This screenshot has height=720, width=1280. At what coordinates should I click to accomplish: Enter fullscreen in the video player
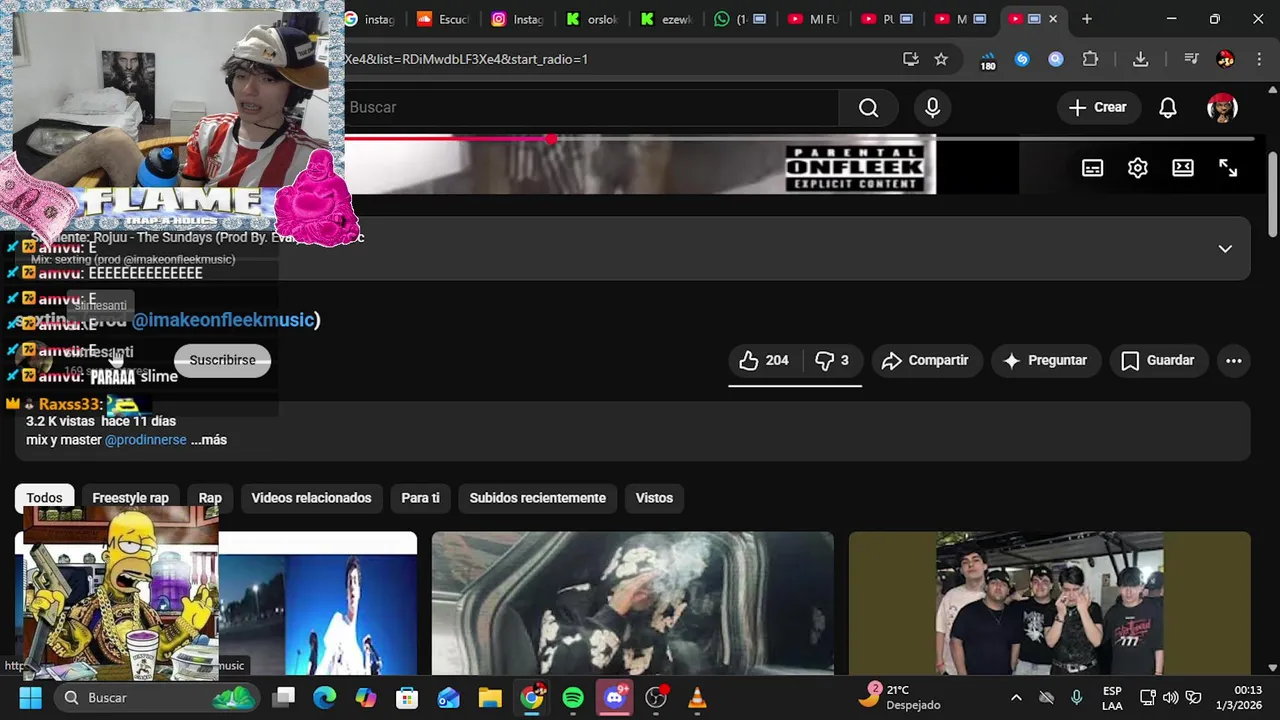1228,168
